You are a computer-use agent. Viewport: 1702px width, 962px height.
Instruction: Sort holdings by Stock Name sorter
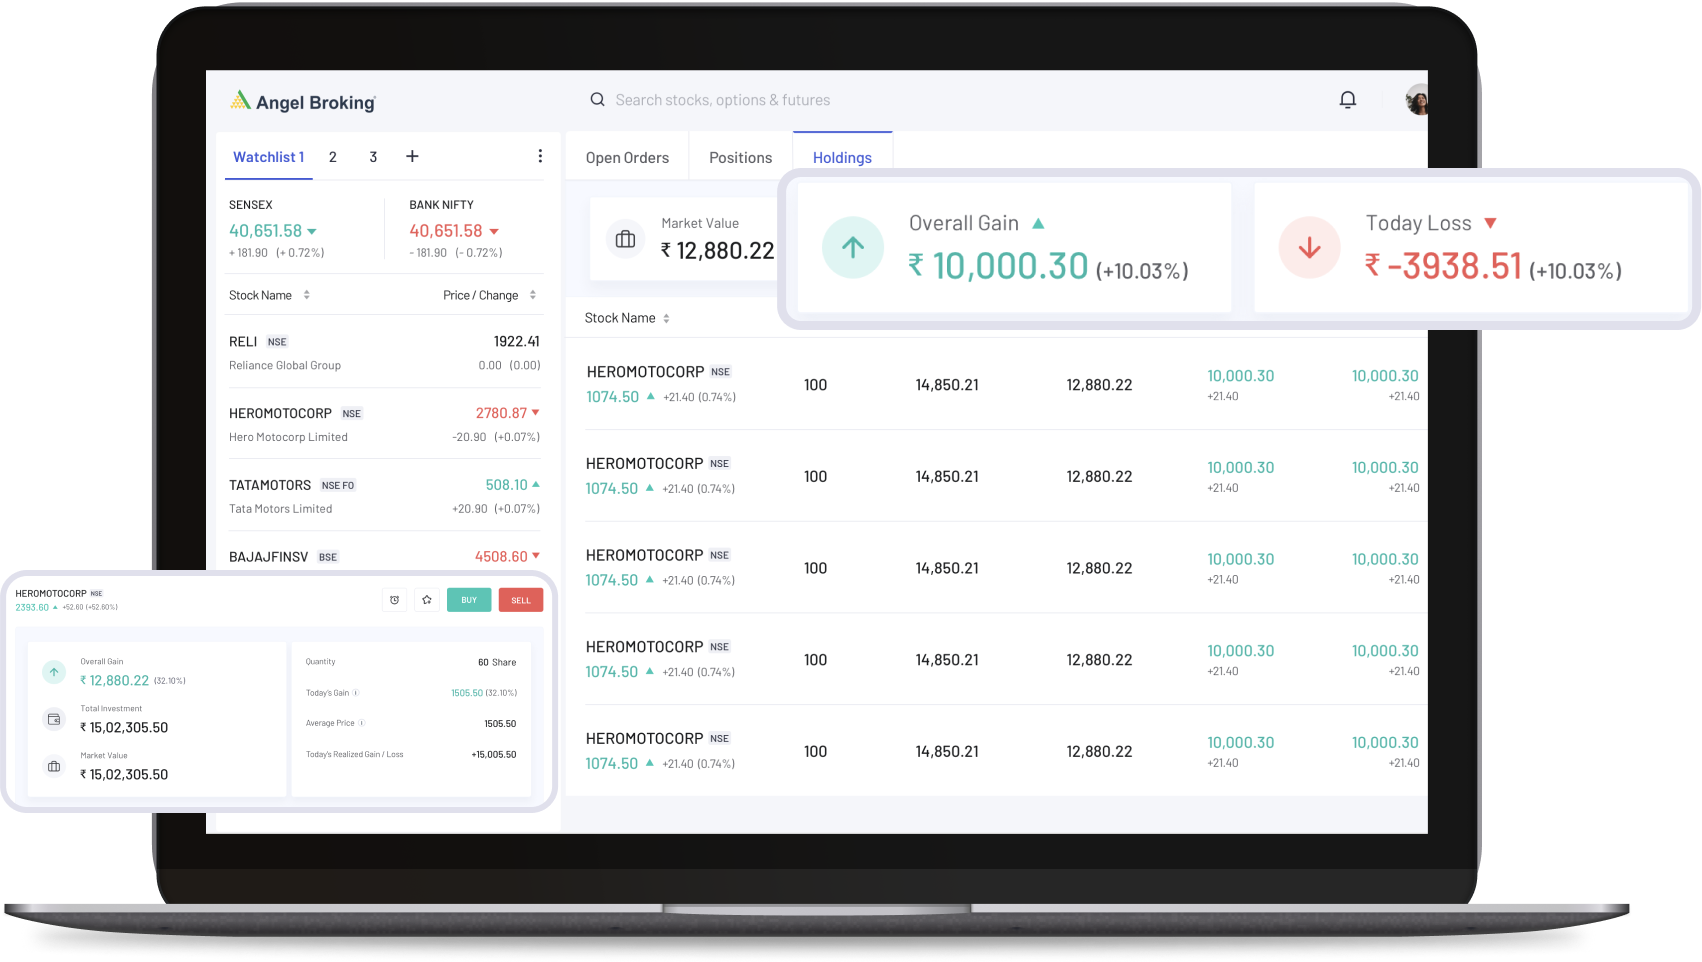pos(668,317)
